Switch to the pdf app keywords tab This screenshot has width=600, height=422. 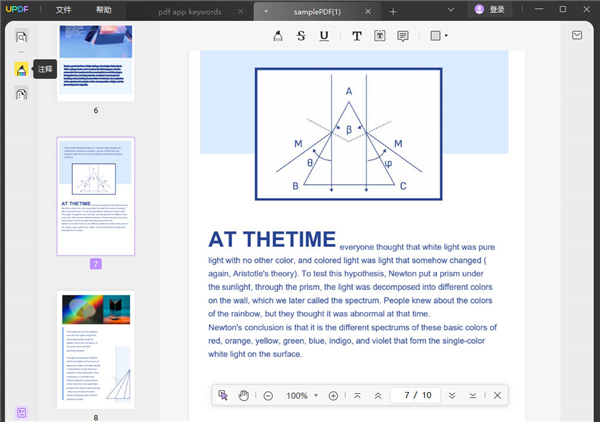190,12
